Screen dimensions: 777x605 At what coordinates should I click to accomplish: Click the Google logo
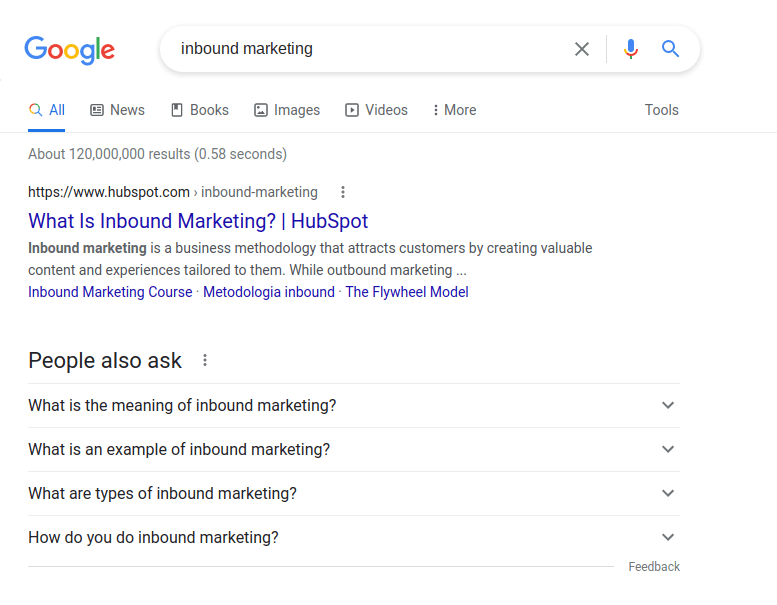(69, 49)
